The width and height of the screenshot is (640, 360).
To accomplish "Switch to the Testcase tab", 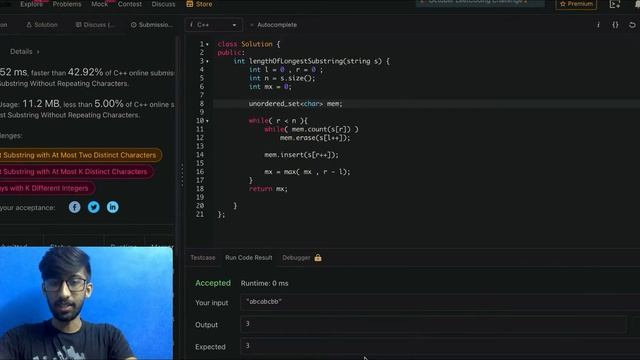I will click(x=202, y=258).
